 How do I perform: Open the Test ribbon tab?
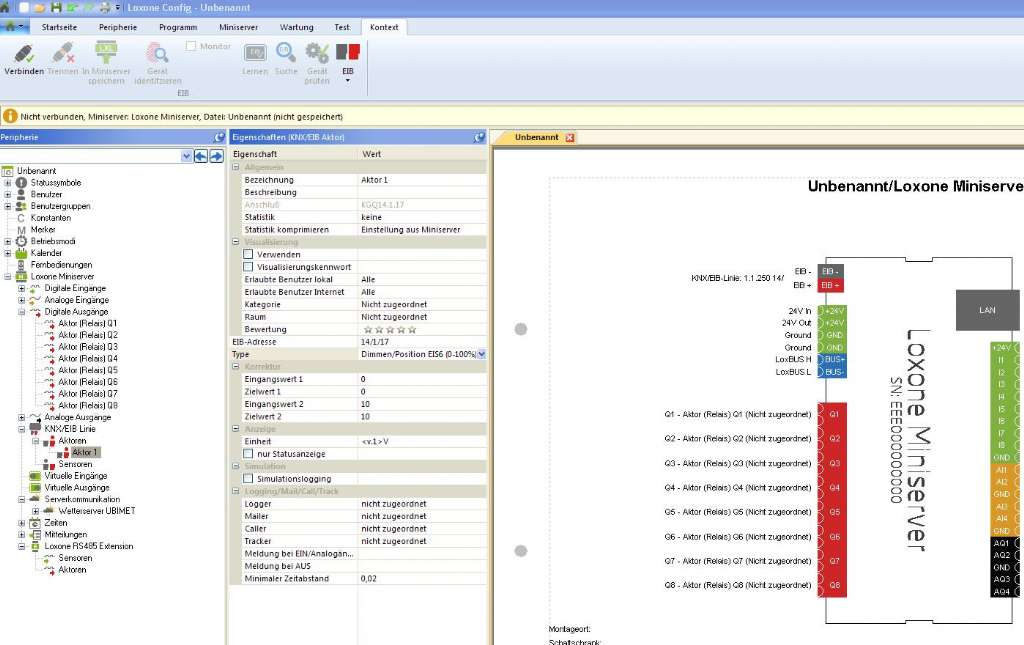click(342, 27)
